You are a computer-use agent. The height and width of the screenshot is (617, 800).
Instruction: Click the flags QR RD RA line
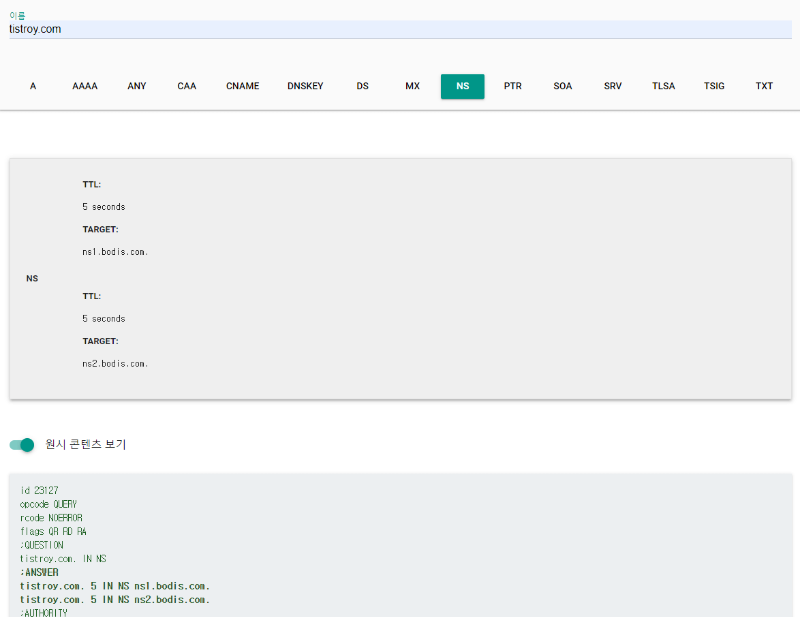click(x=53, y=532)
